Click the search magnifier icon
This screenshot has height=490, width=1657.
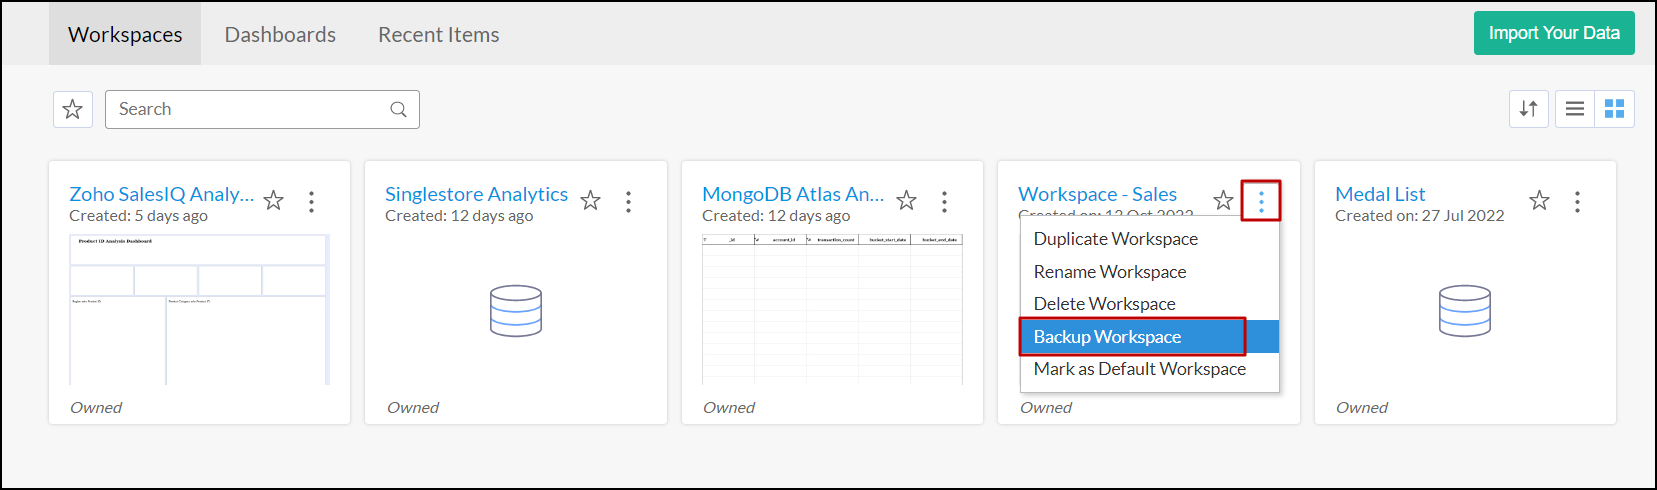pyautogui.click(x=398, y=110)
